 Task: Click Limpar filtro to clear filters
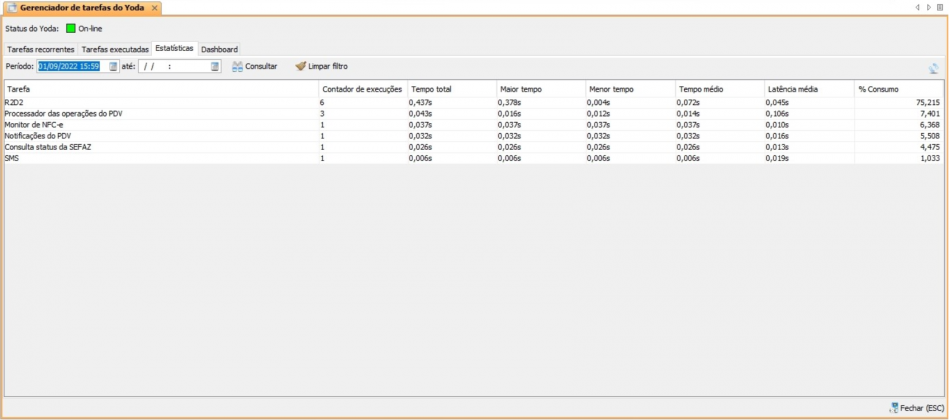[321, 66]
